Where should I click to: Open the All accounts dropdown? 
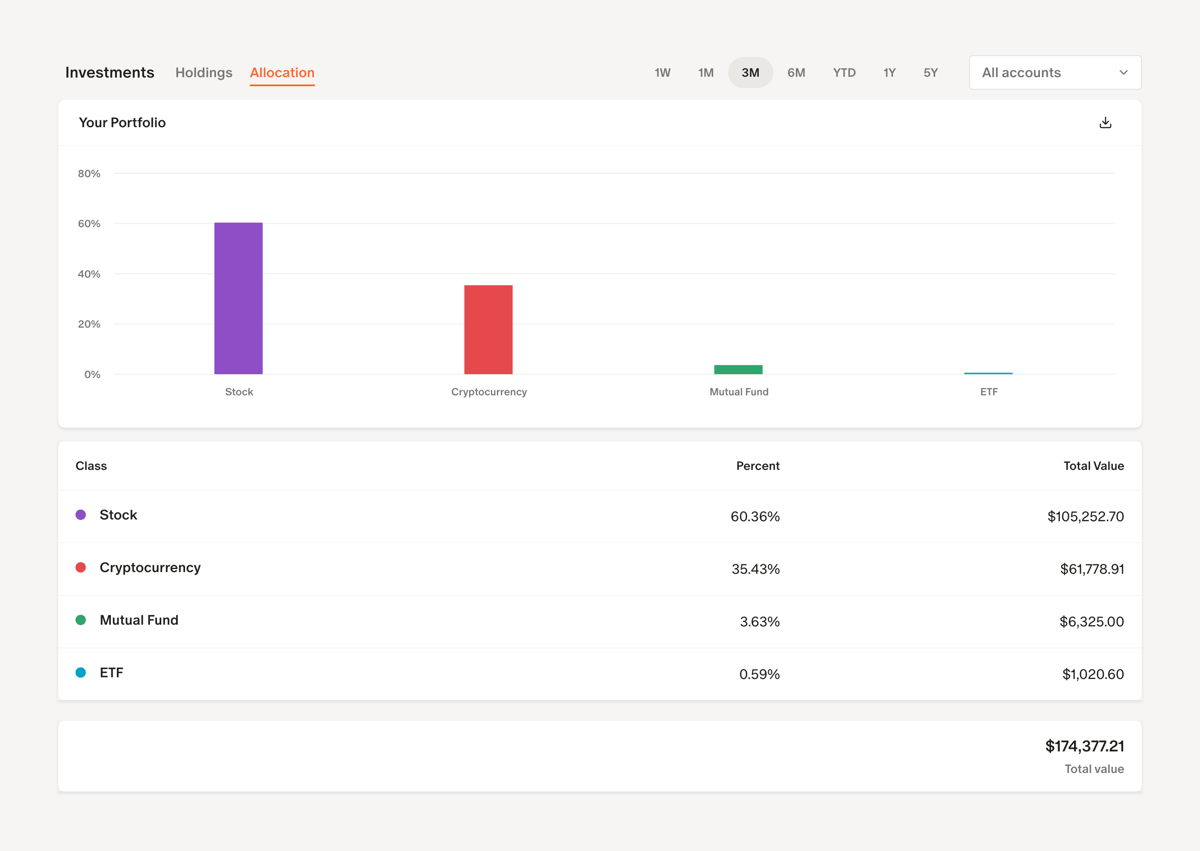[1055, 72]
